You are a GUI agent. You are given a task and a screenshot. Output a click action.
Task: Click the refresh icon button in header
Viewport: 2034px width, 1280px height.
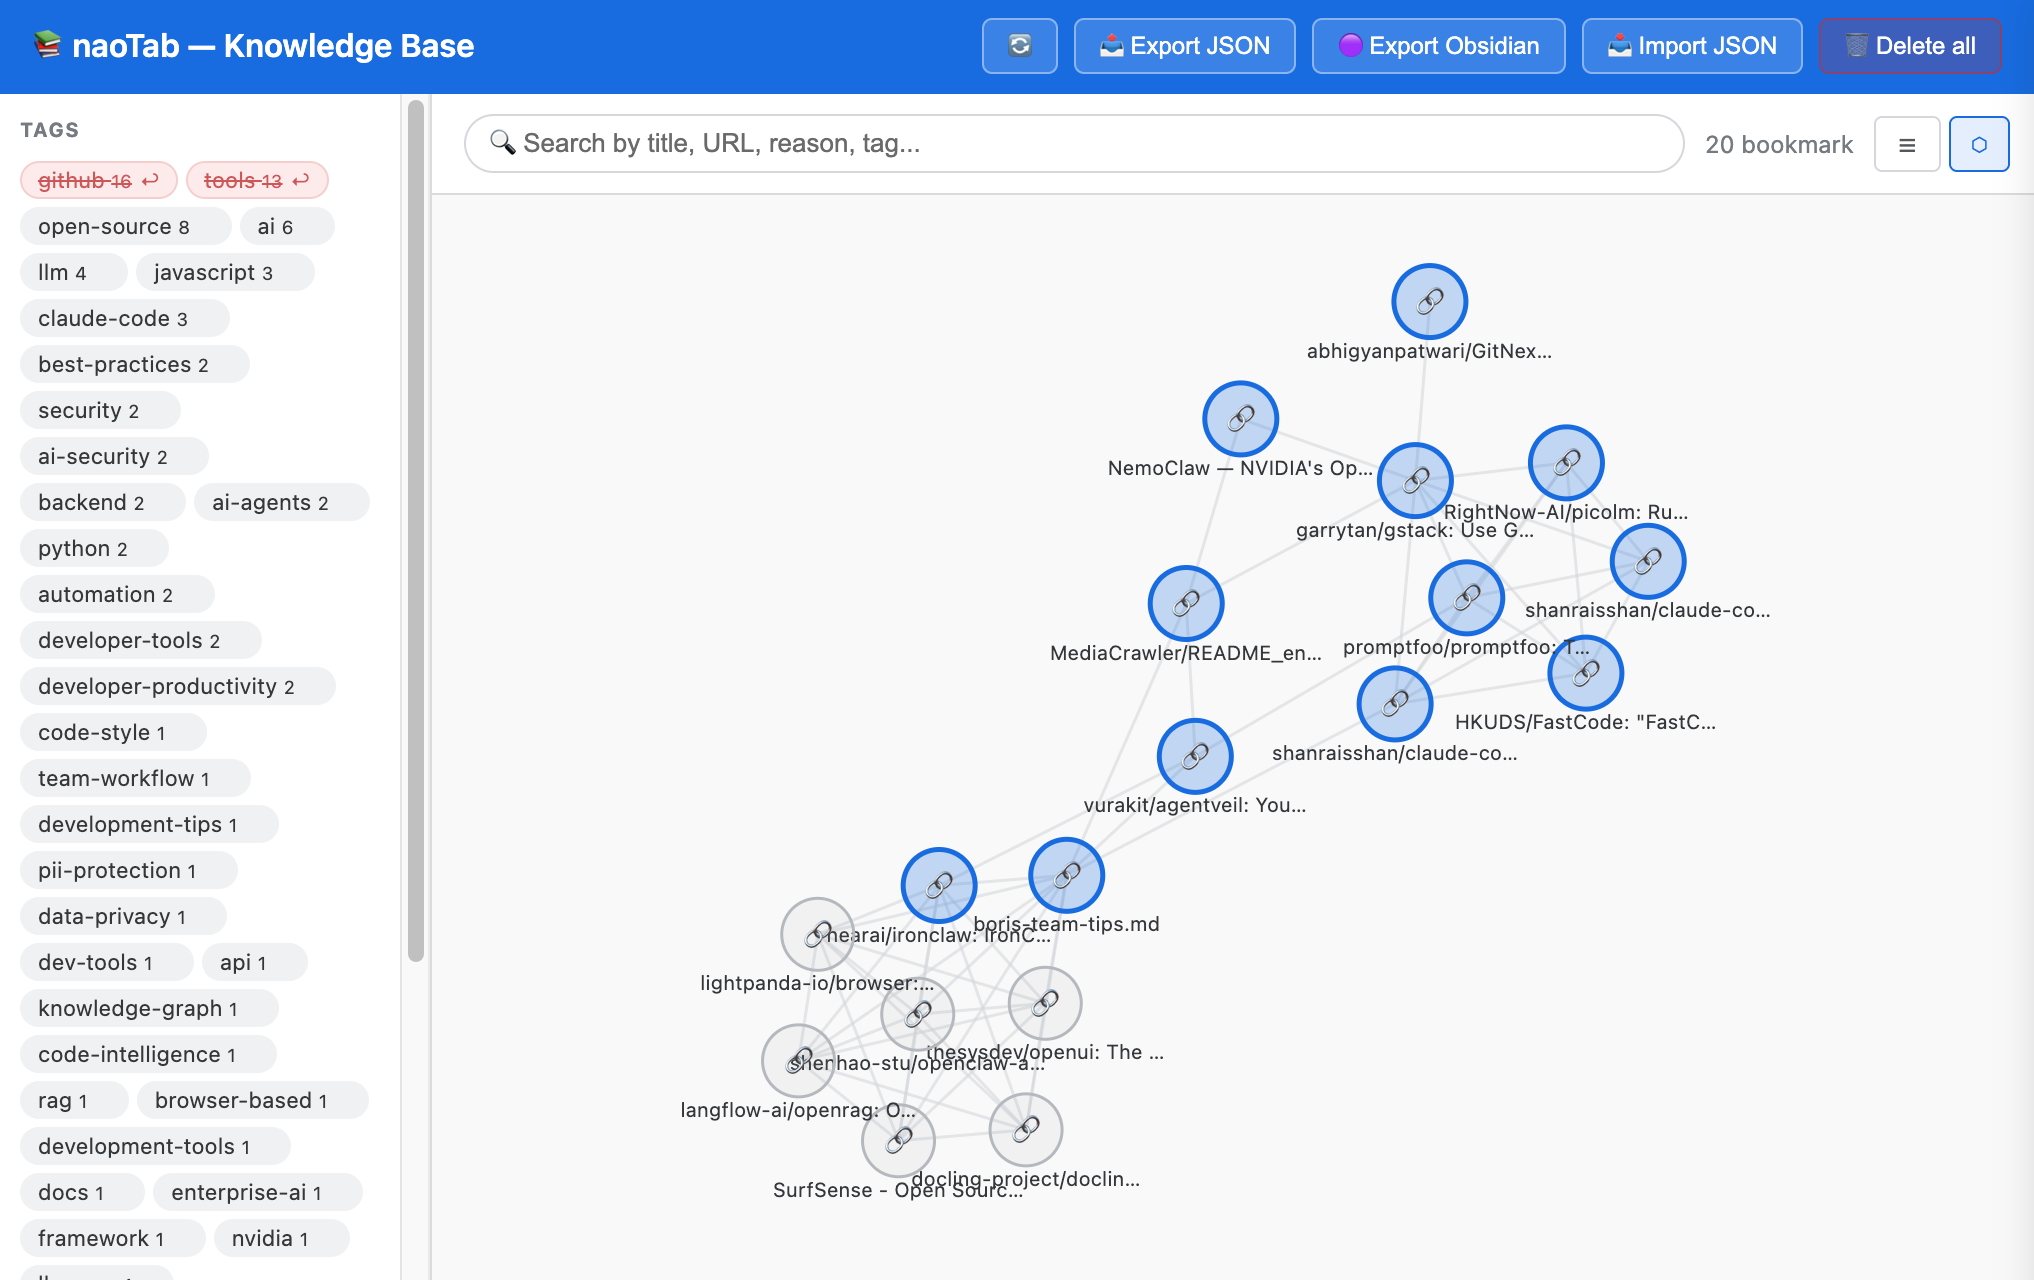(1019, 46)
